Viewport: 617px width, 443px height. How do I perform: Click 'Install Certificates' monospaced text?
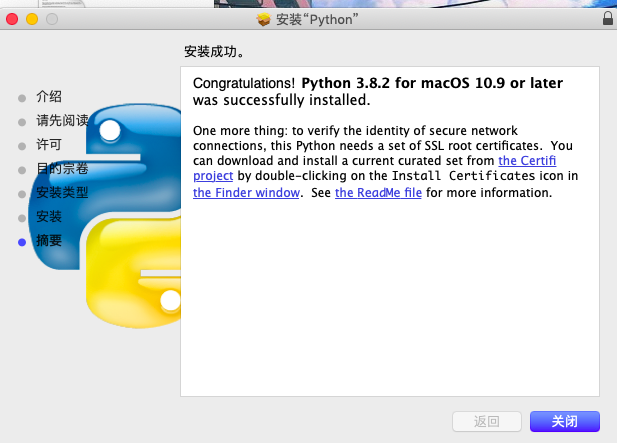(x=464, y=175)
